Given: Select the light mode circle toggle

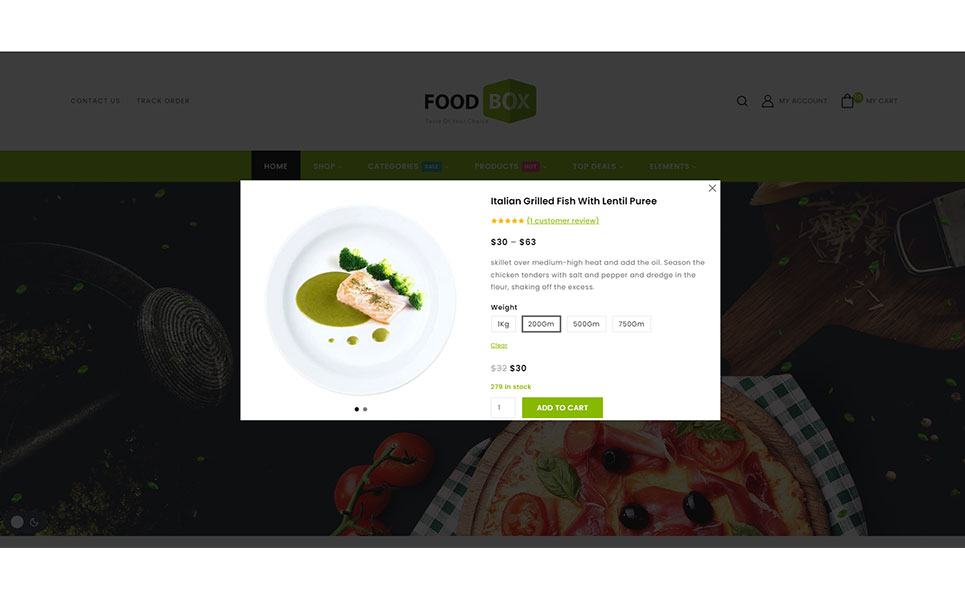Looking at the screenshot, I should [x=17, y=522].
